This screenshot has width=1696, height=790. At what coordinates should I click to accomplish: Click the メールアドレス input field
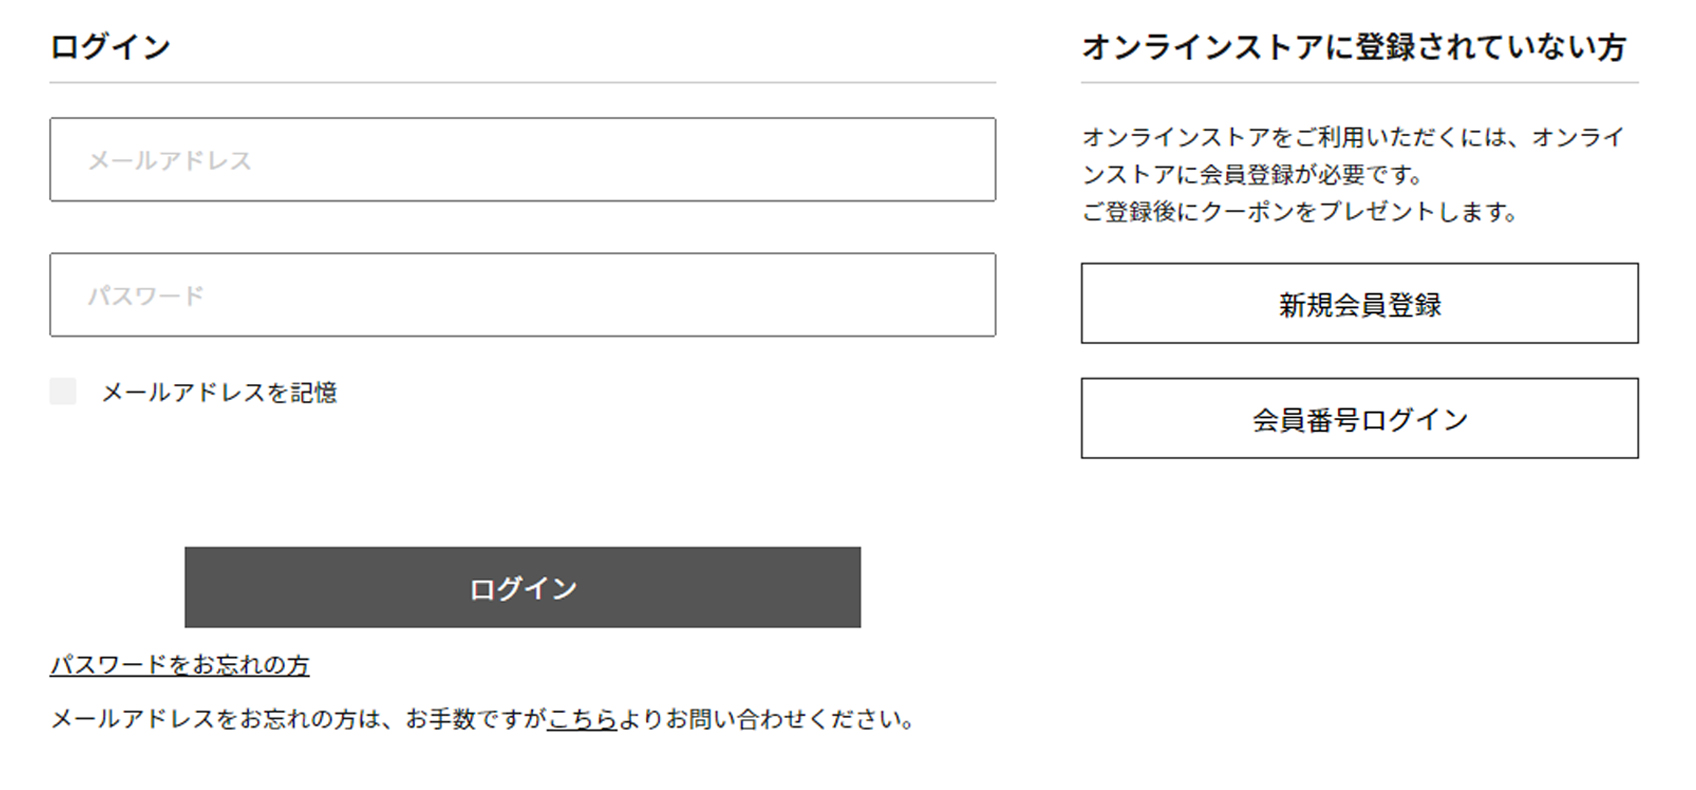coord(522,160)
